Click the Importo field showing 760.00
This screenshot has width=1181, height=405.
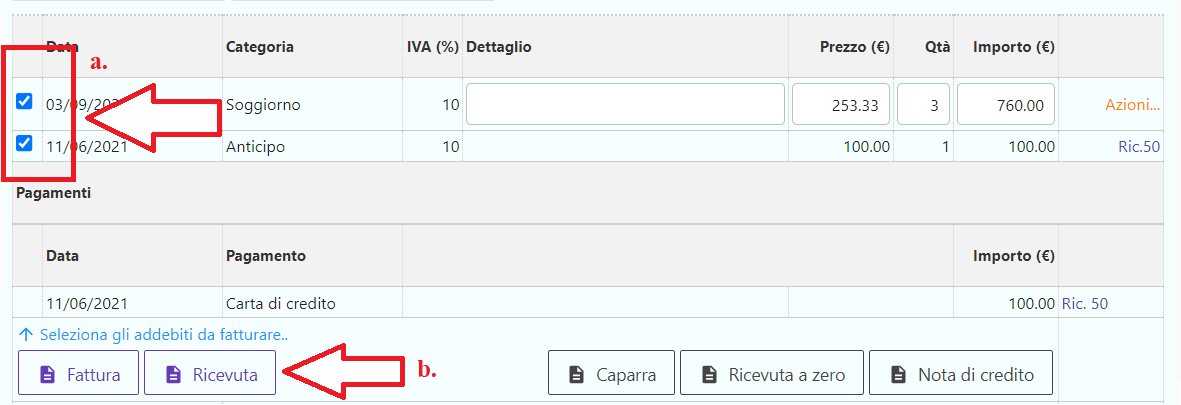[1005, 104]
